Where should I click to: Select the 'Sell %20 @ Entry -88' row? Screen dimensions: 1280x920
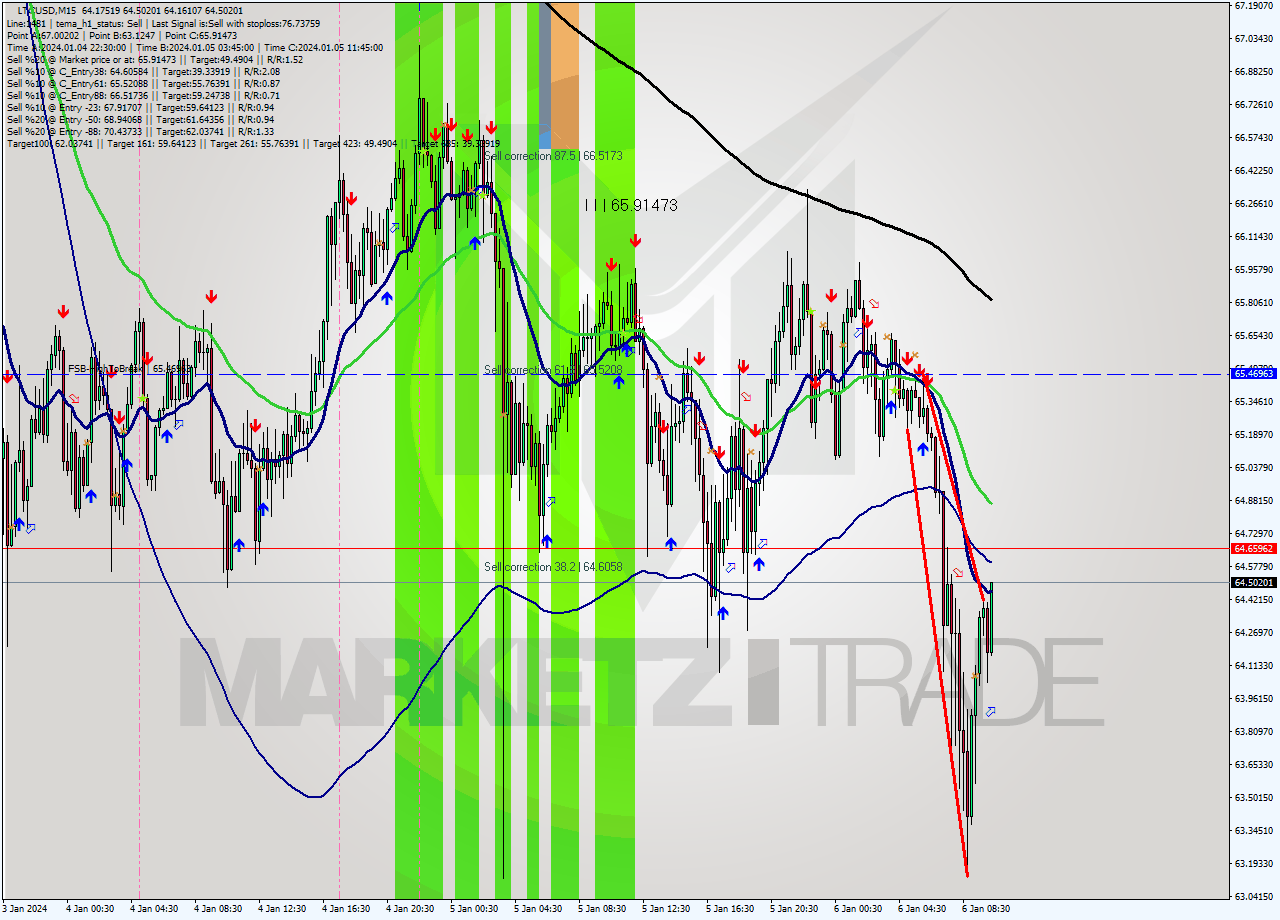140,131
